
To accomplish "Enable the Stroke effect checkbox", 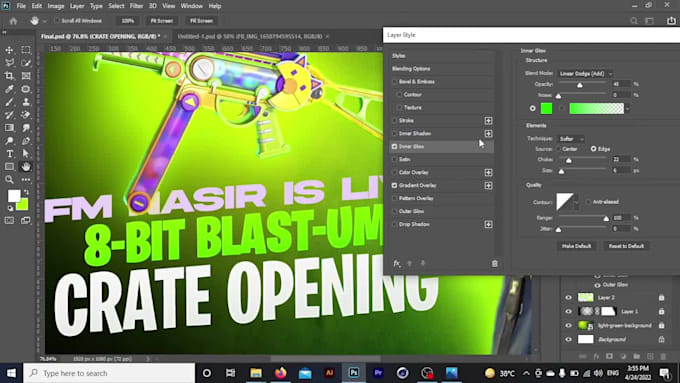I will [x=394, y=121].
